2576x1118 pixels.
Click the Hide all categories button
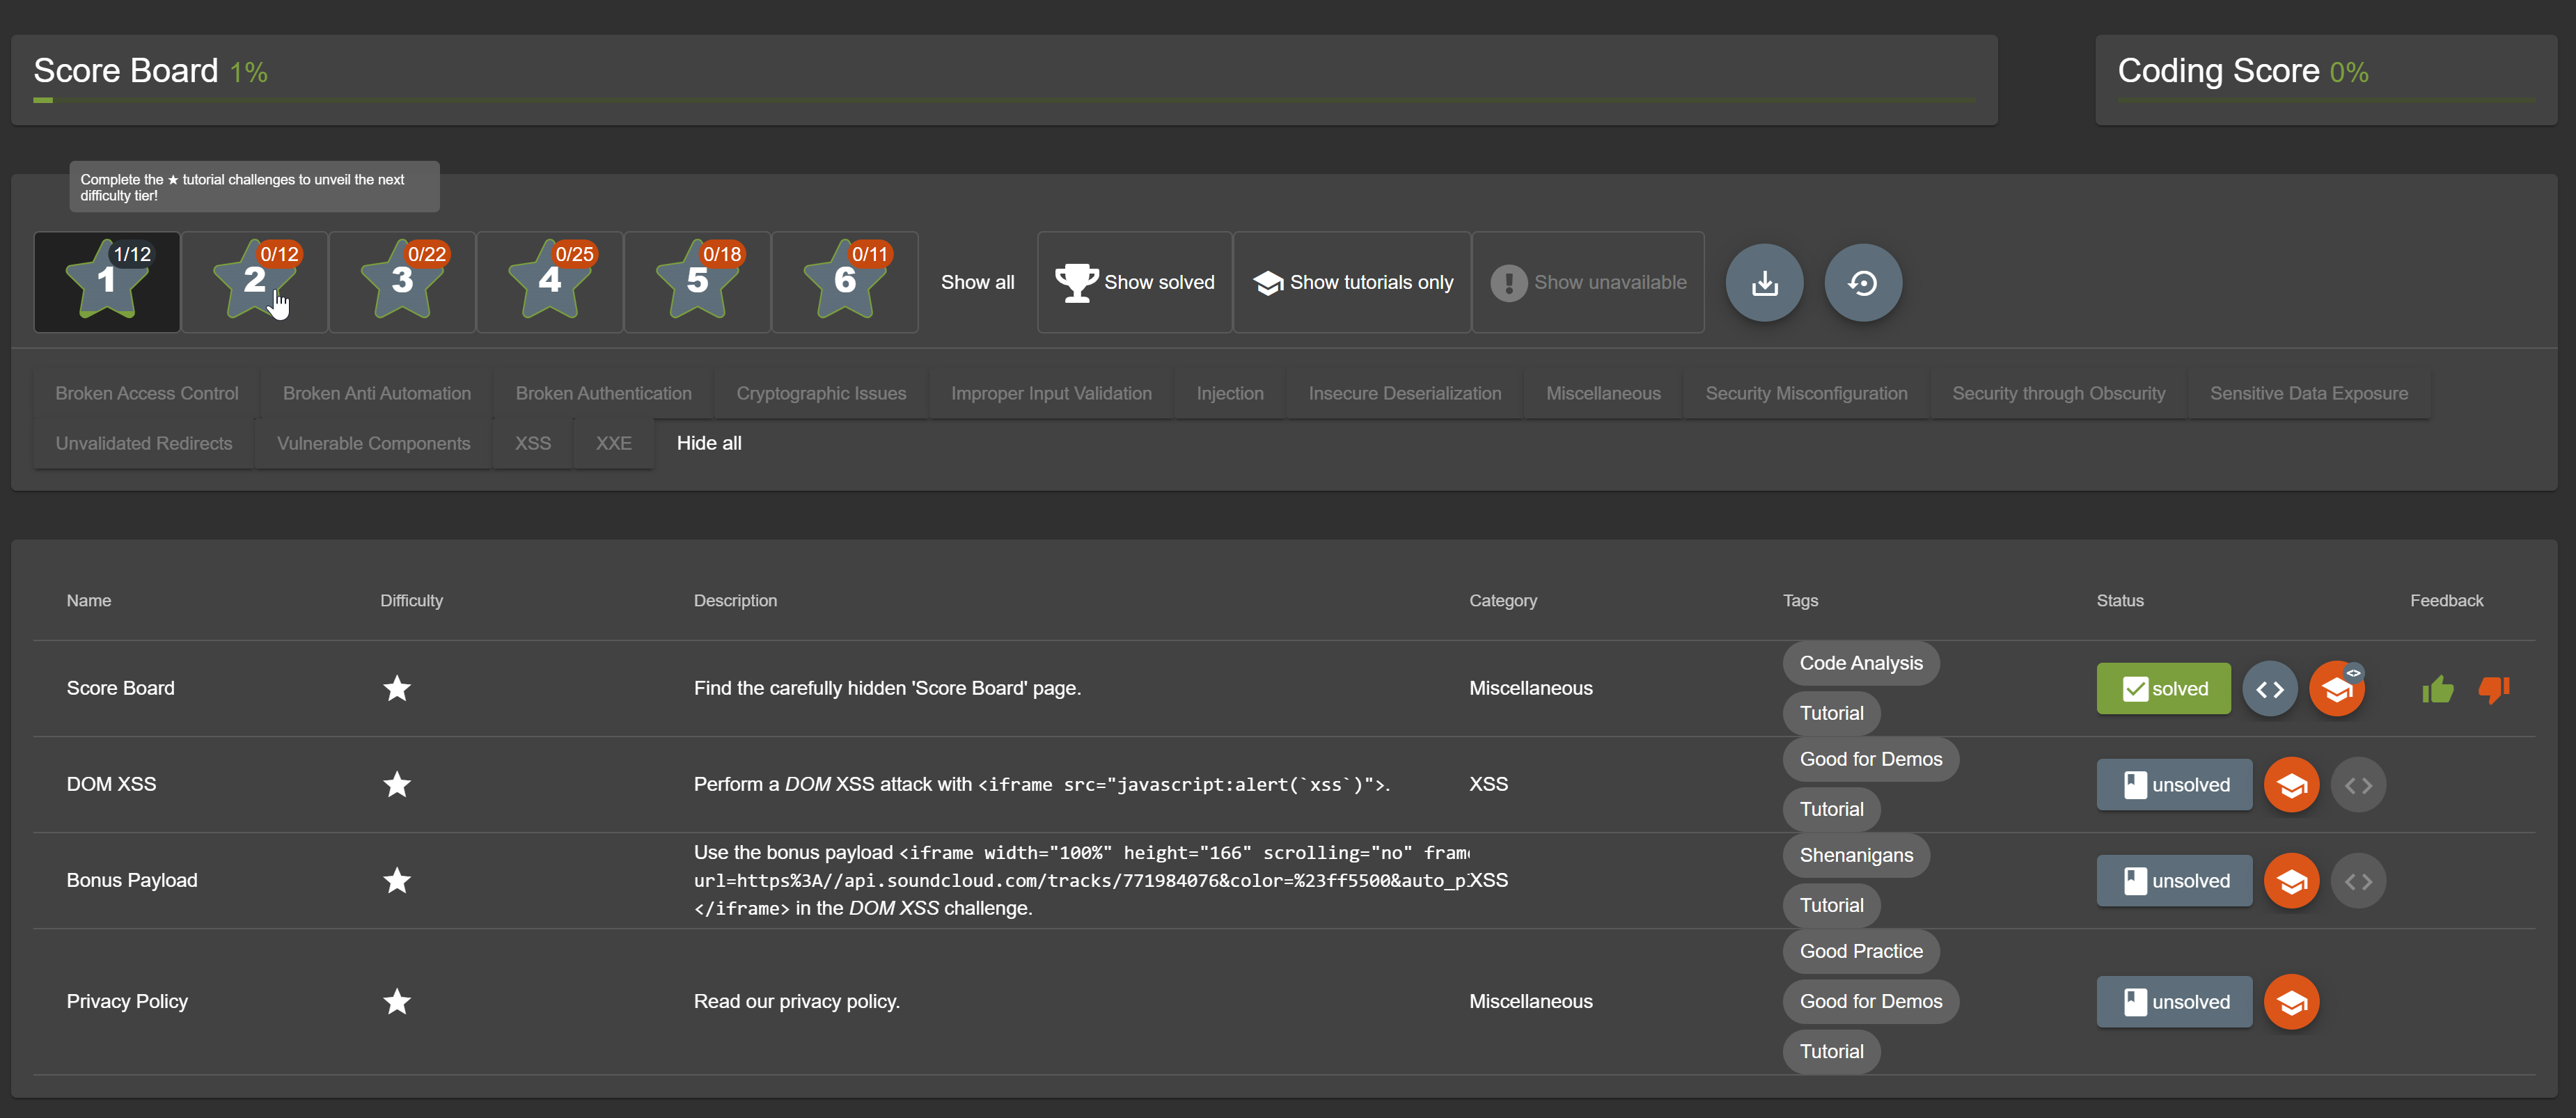coord(708,444)
